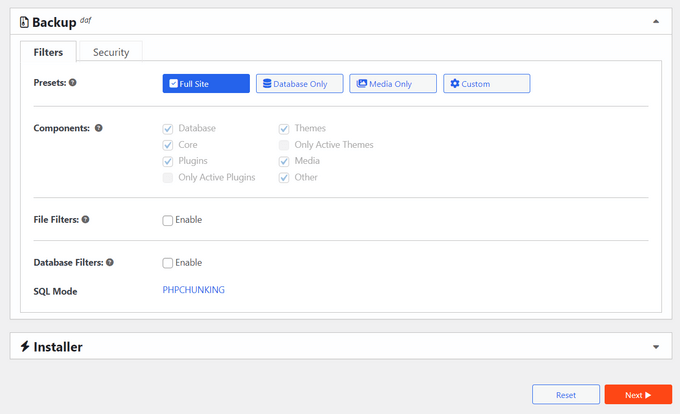Choose the Custom preset with gear icon
The height and width of the screenshot is (414, 680).
pyautogui.click(x=486, y=84)
